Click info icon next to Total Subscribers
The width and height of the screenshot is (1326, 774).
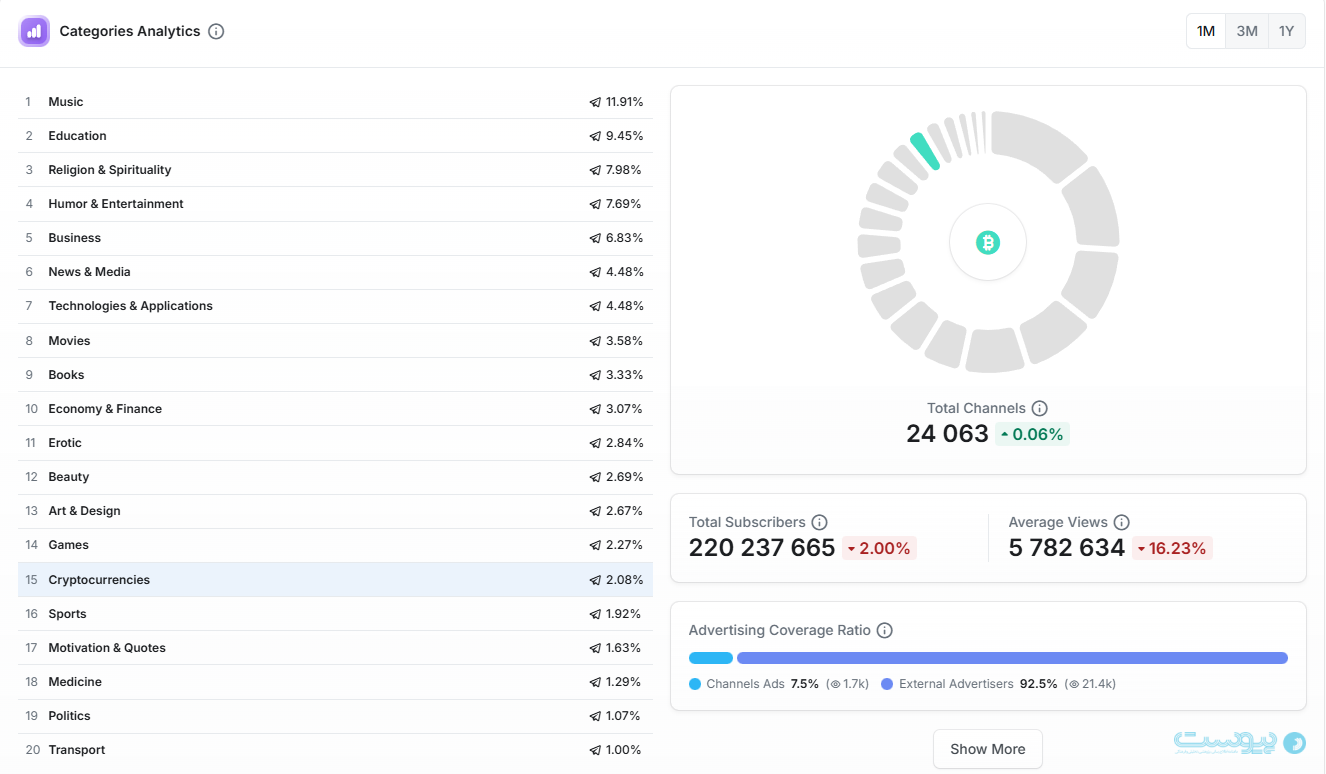tap(819, 522)
